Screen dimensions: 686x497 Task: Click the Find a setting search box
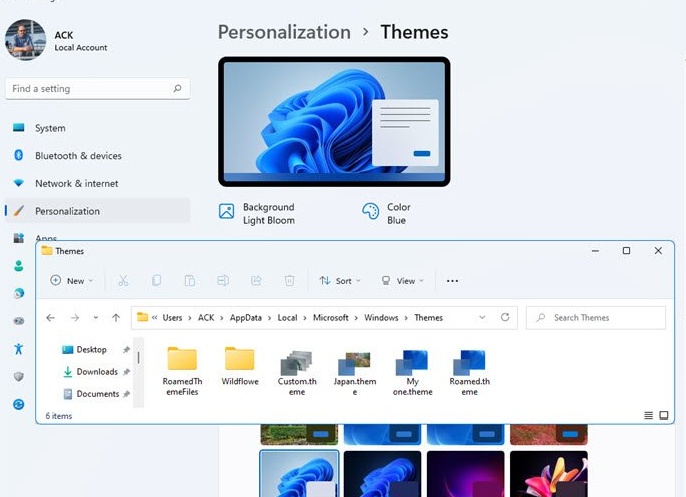point(98,89)
